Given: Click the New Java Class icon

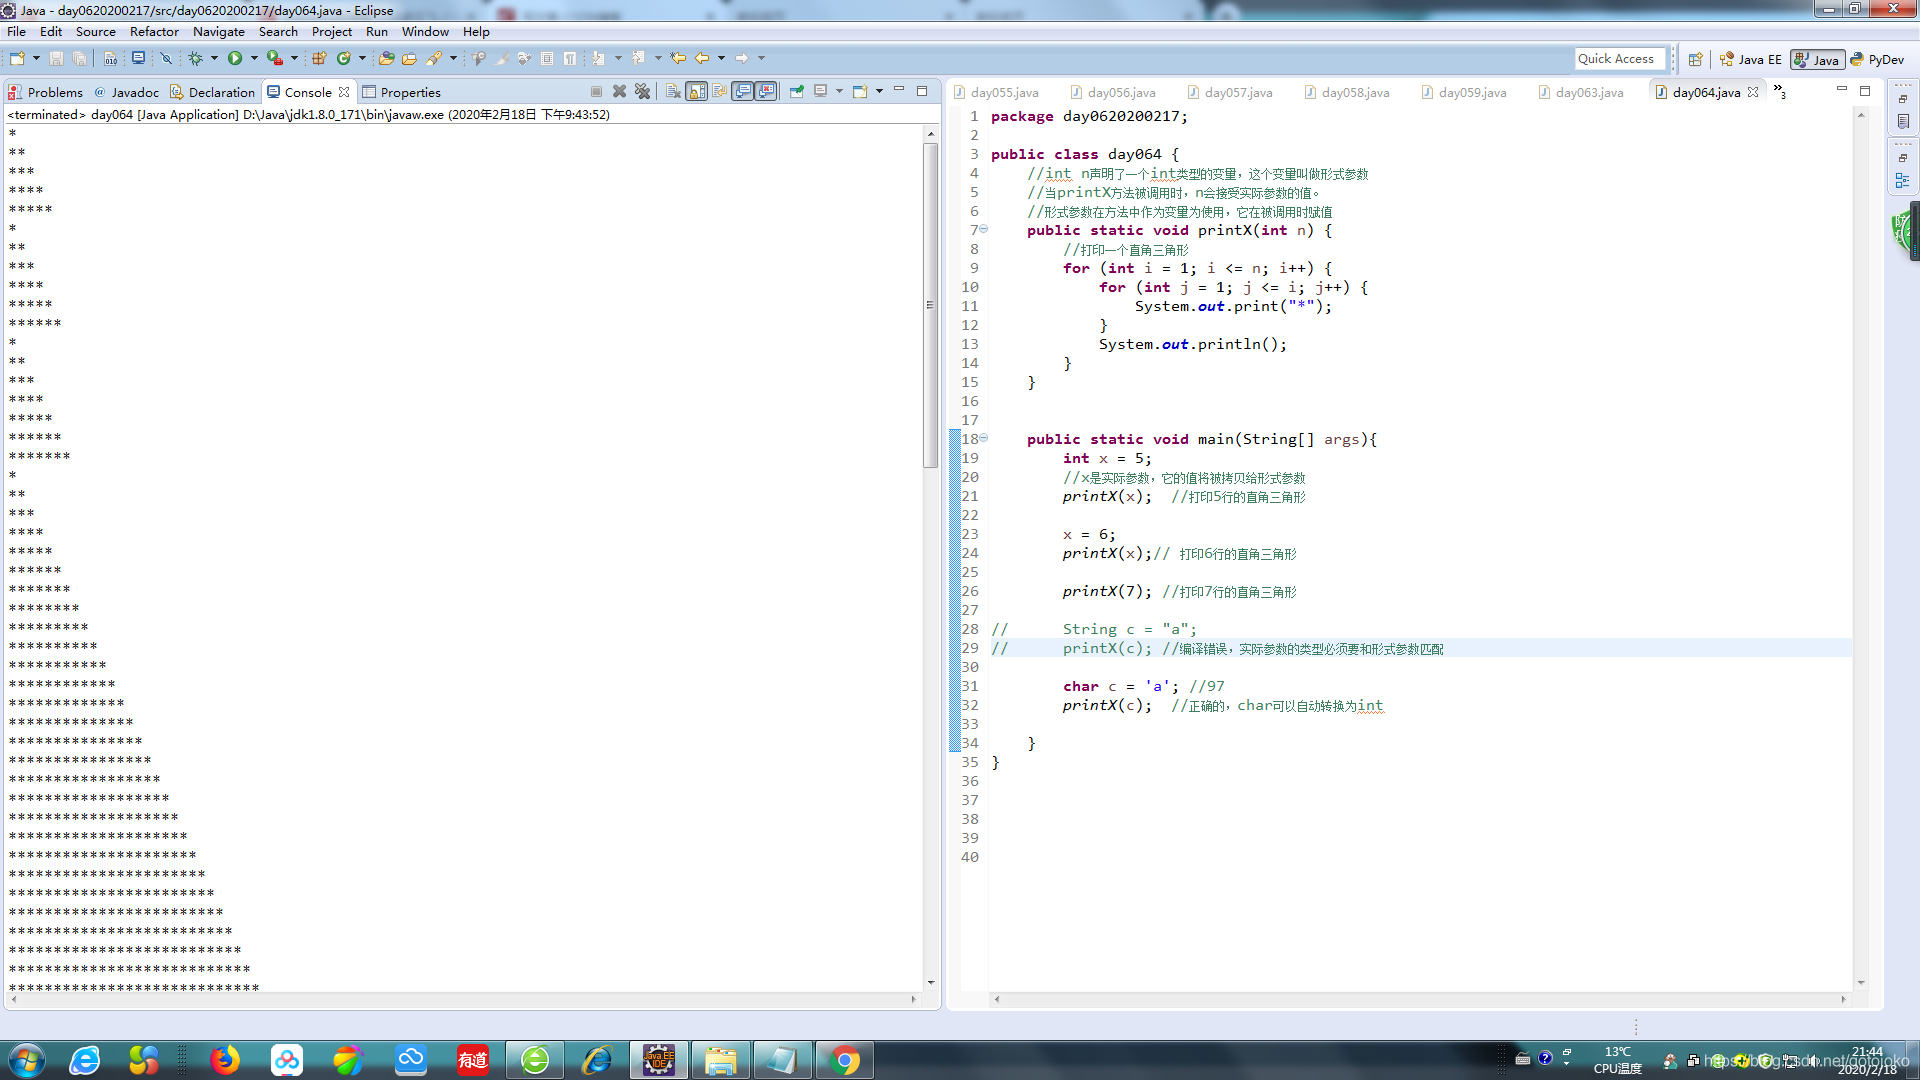Looking at the screenshot, I should (344, 59).
